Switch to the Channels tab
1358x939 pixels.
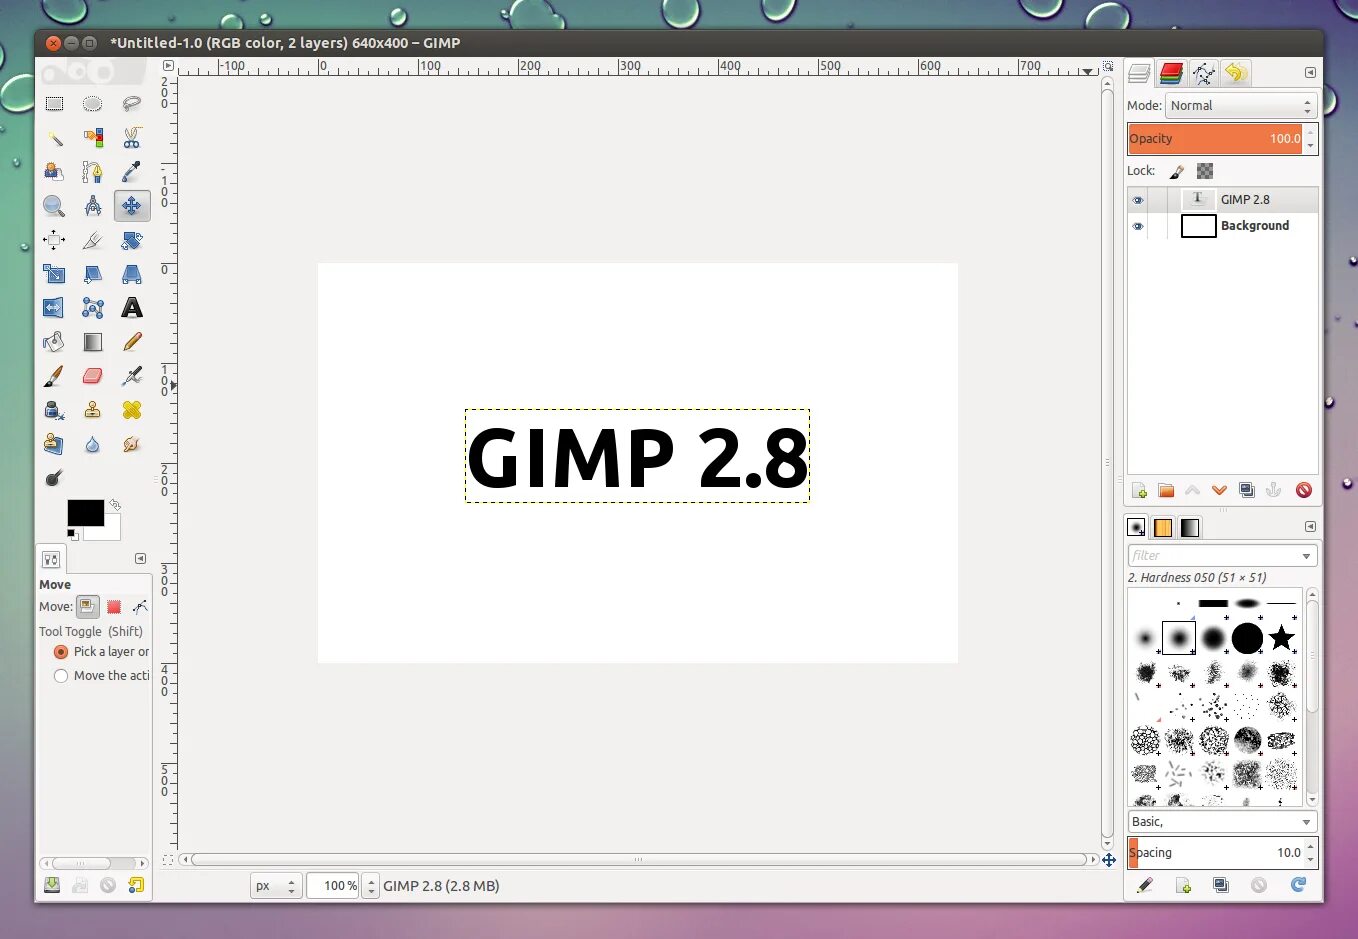pyautogui.click(x=1171, y=73)
